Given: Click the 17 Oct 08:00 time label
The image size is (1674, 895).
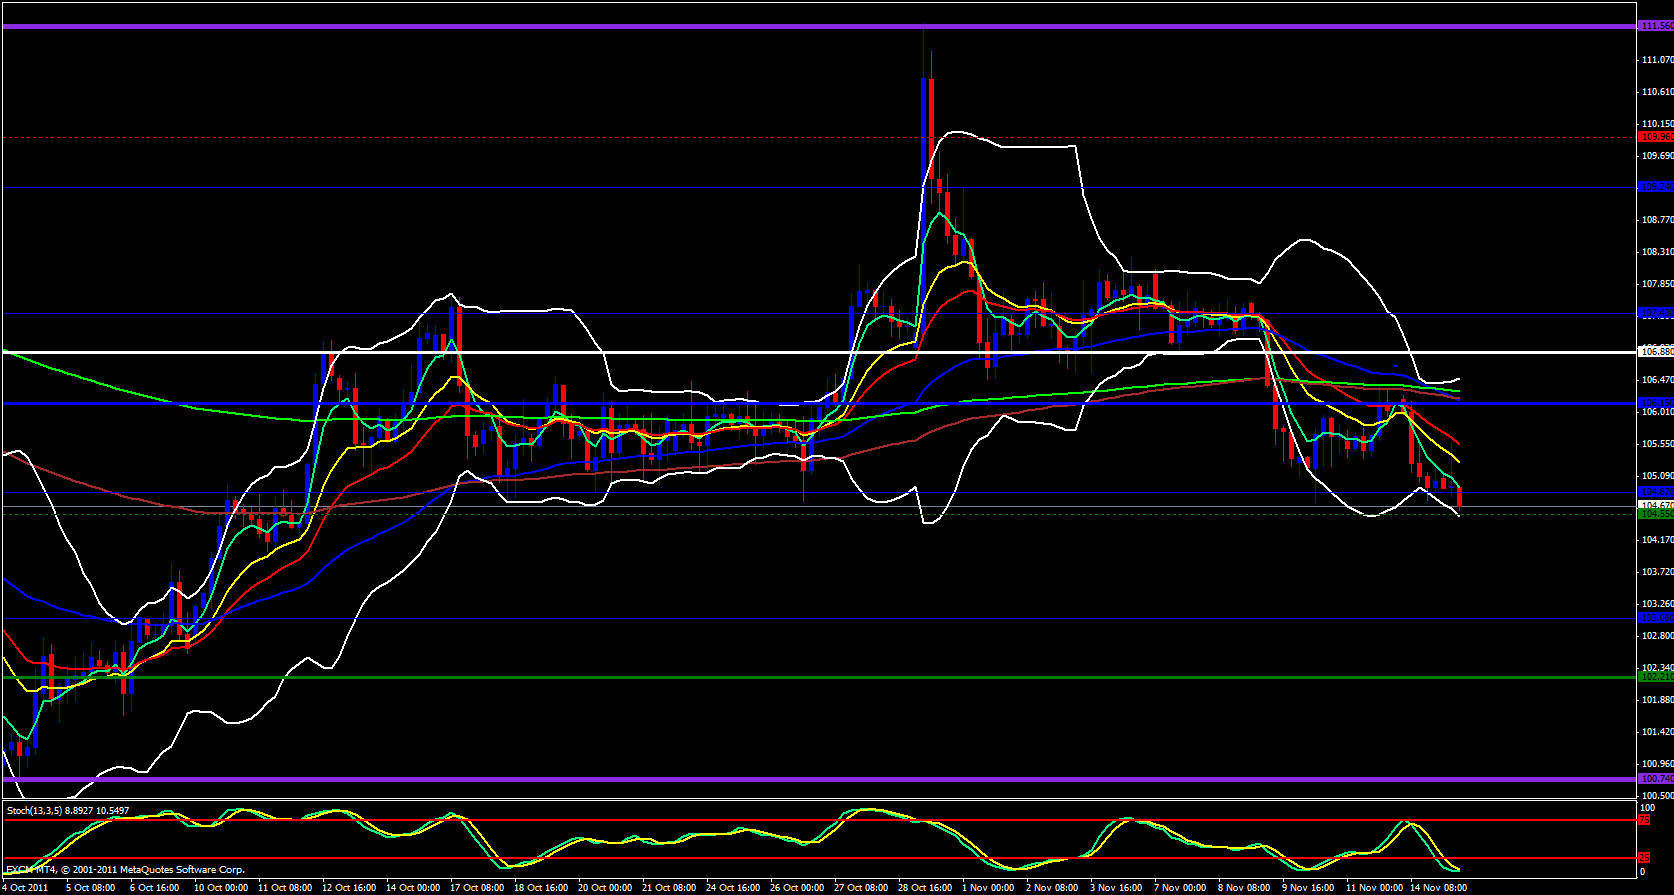Looking at the screenshot, I should tap(477, 888).
